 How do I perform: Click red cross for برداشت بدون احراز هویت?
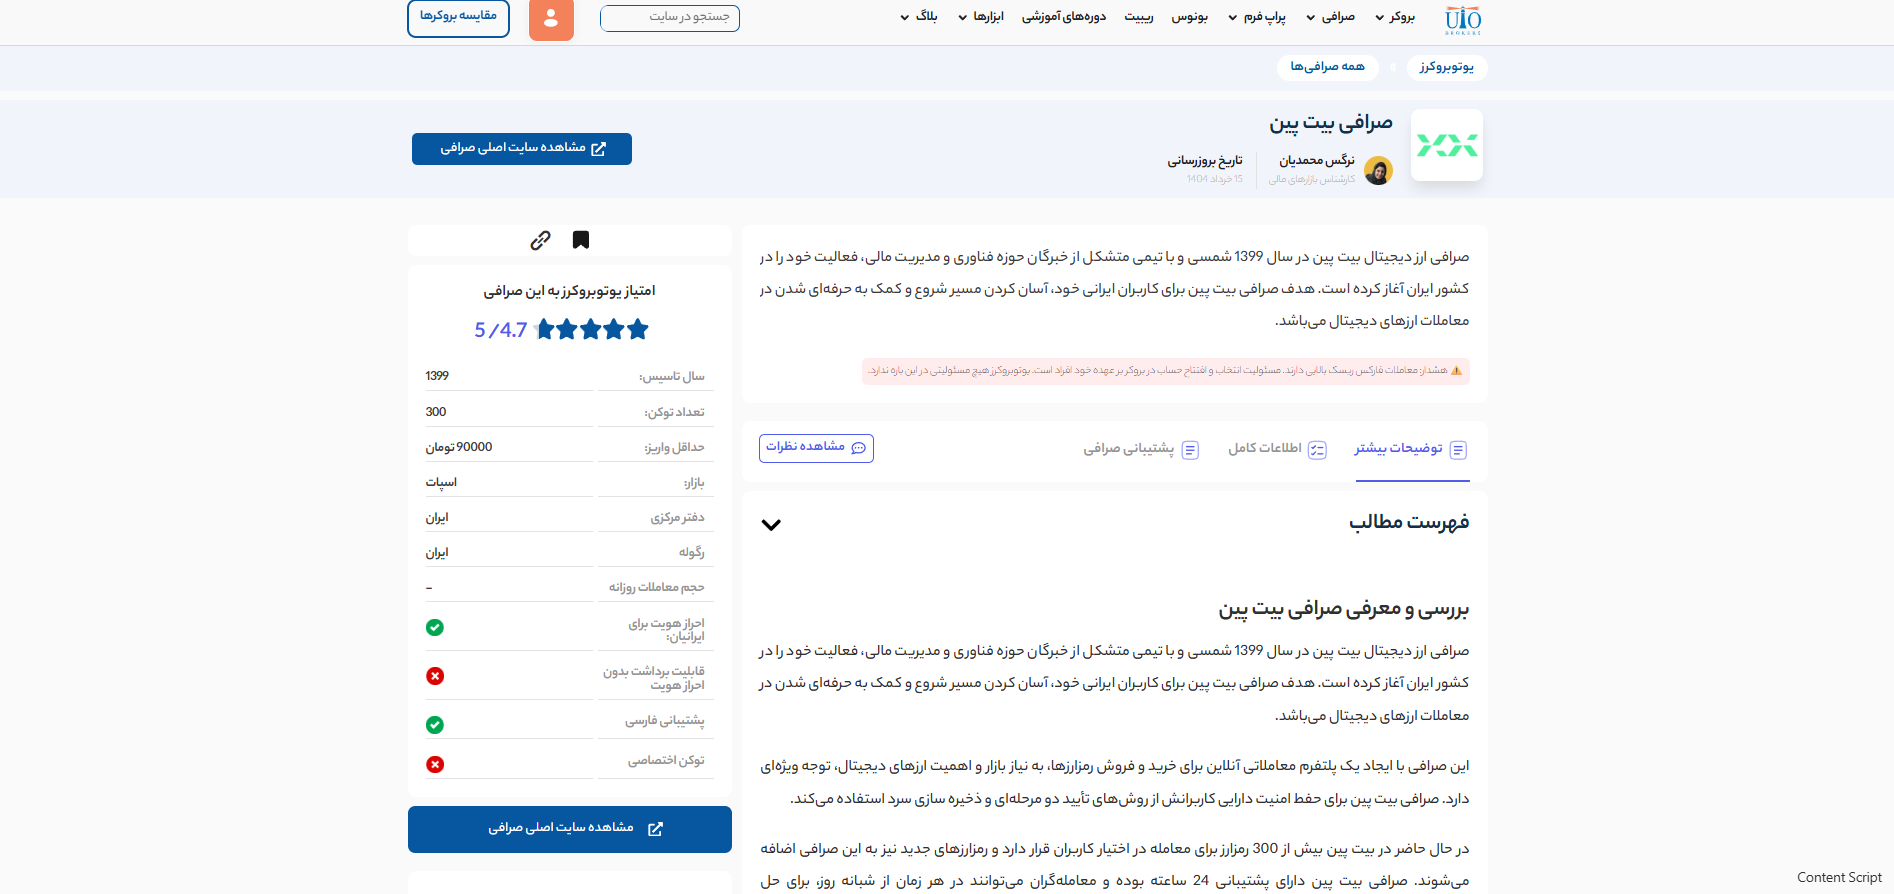(435, 676)
